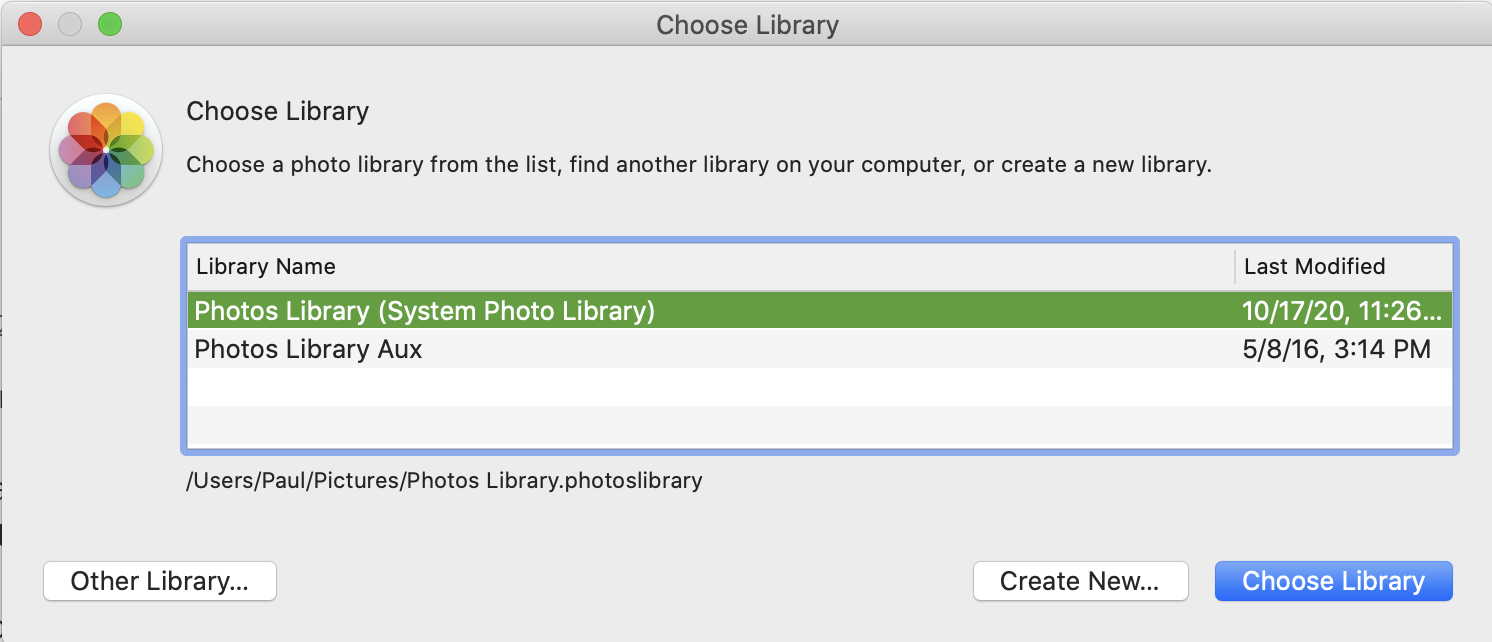The width and height of the screenshot is (1492, 642).
Task: Click the divider between the two column headers
Action: point(1235,267)
